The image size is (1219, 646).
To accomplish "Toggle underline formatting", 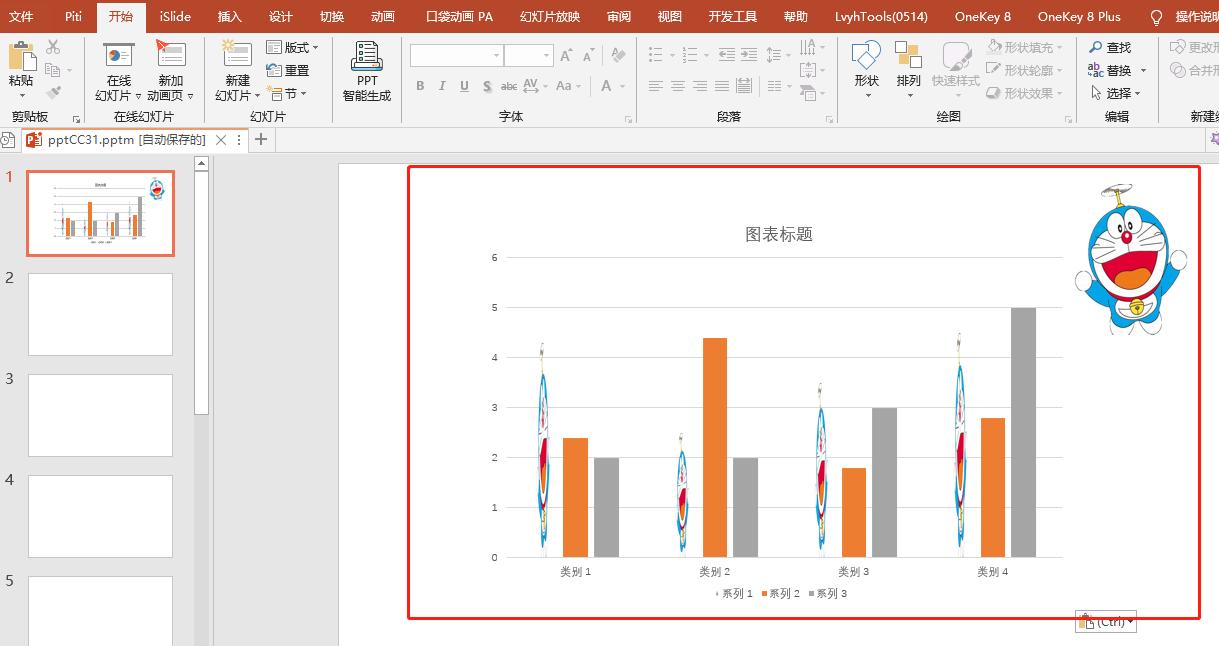I will tap(463, 86).
